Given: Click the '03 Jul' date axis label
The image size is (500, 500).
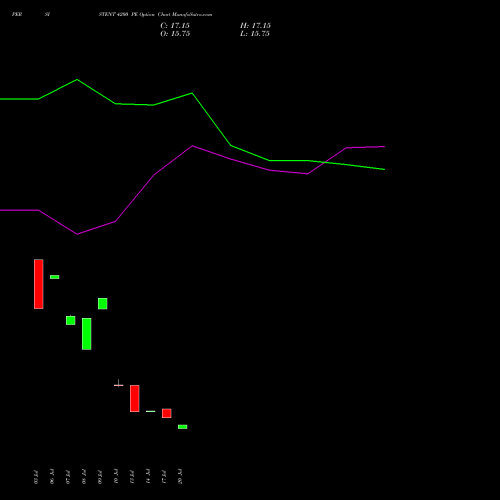Looking at the screenshot, I should (x=36, y=477).
